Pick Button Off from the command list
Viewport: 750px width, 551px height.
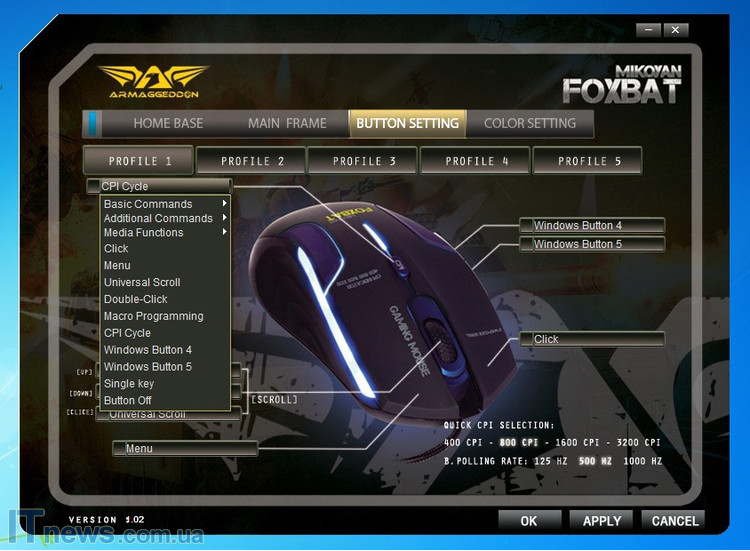pos(128,400)
